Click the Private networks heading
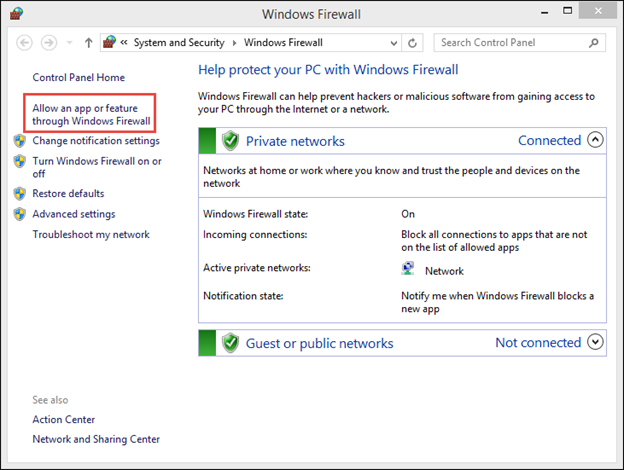624x470 pixels. tap(295, 141)
